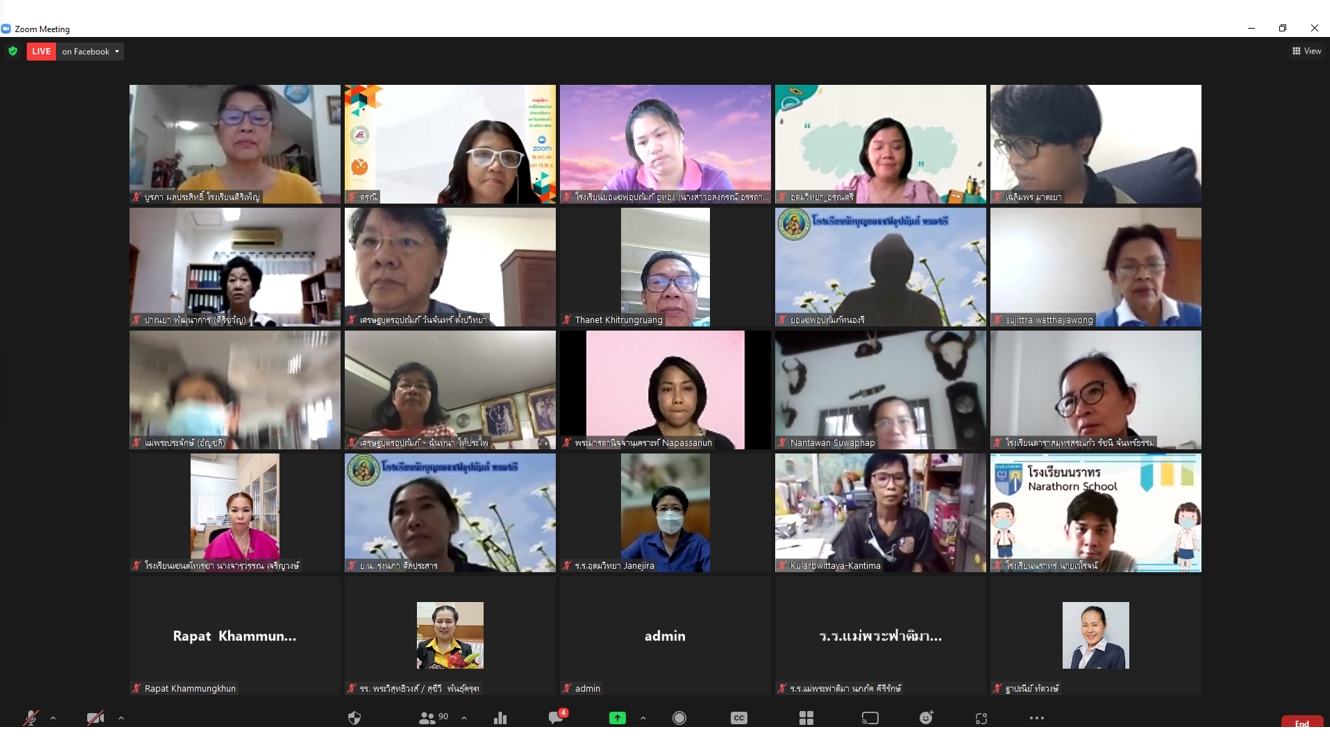Expand participants options arrow

click(x=464, y=718)
